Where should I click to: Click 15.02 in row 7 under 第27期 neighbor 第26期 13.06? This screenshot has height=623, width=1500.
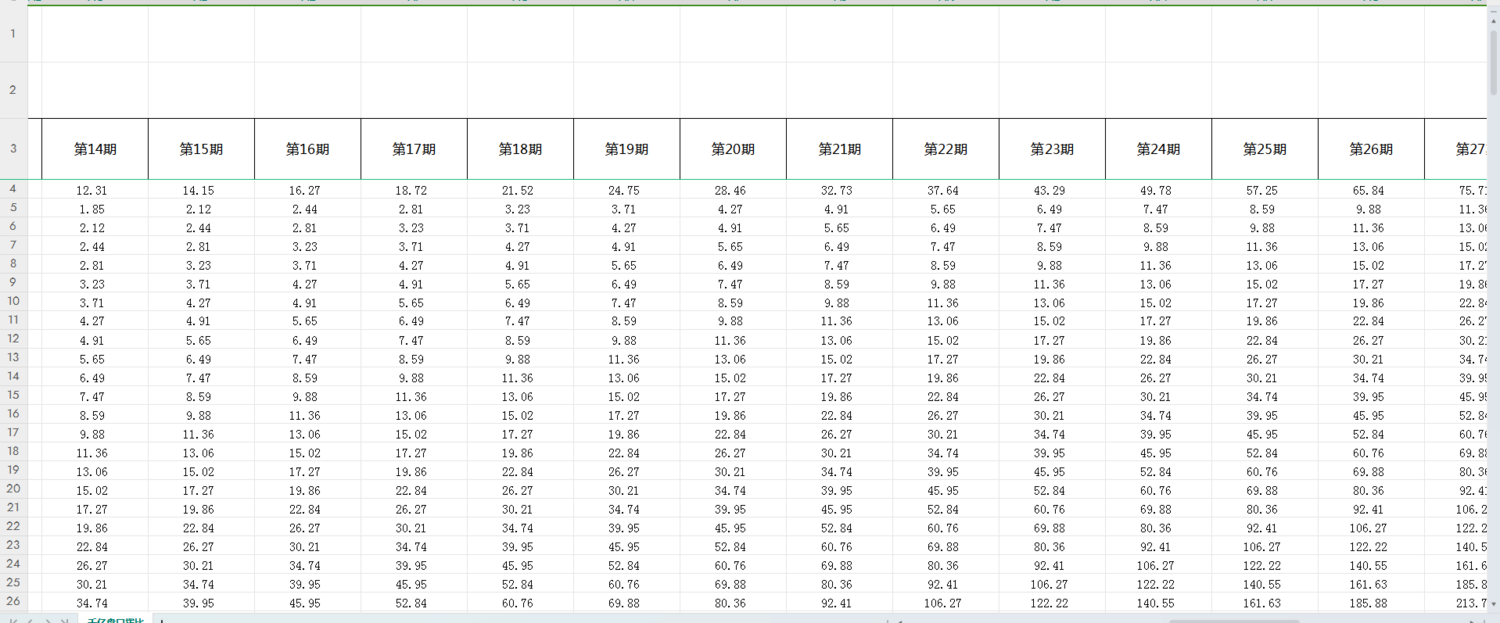[1457, 246]
